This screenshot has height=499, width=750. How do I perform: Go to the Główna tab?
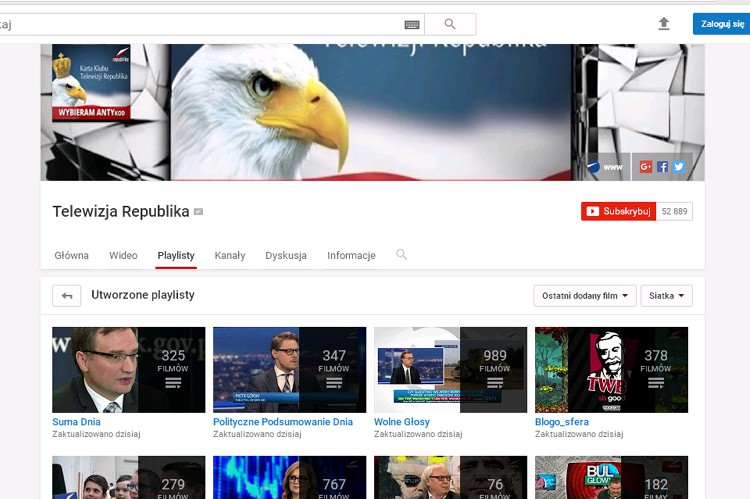point(71,256)
